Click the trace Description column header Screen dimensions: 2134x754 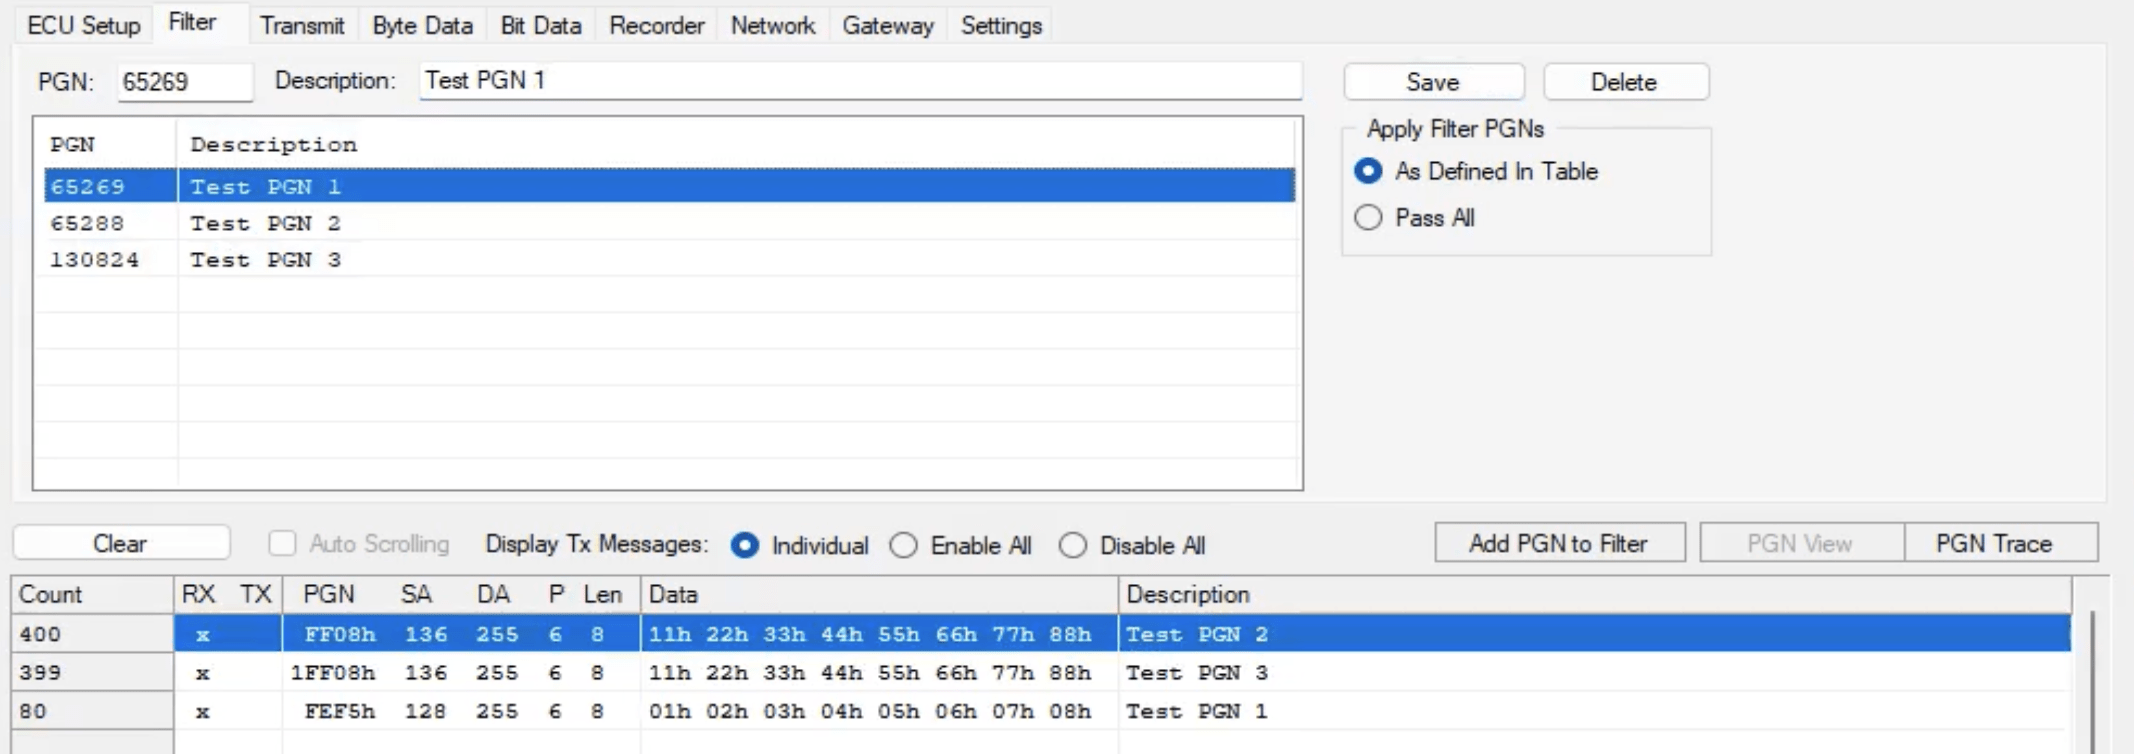click(1594, 594)
